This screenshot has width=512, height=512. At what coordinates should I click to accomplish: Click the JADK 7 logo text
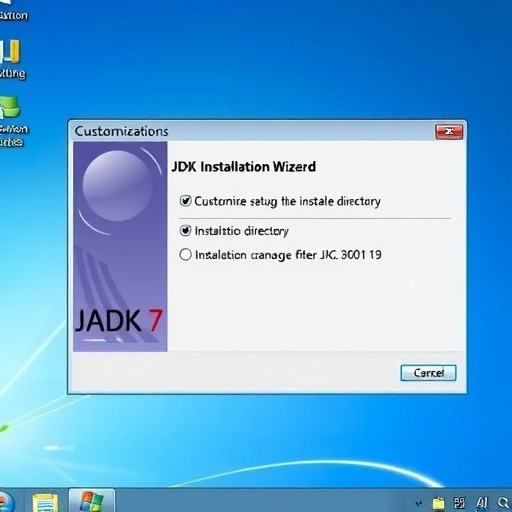[119, 321]
